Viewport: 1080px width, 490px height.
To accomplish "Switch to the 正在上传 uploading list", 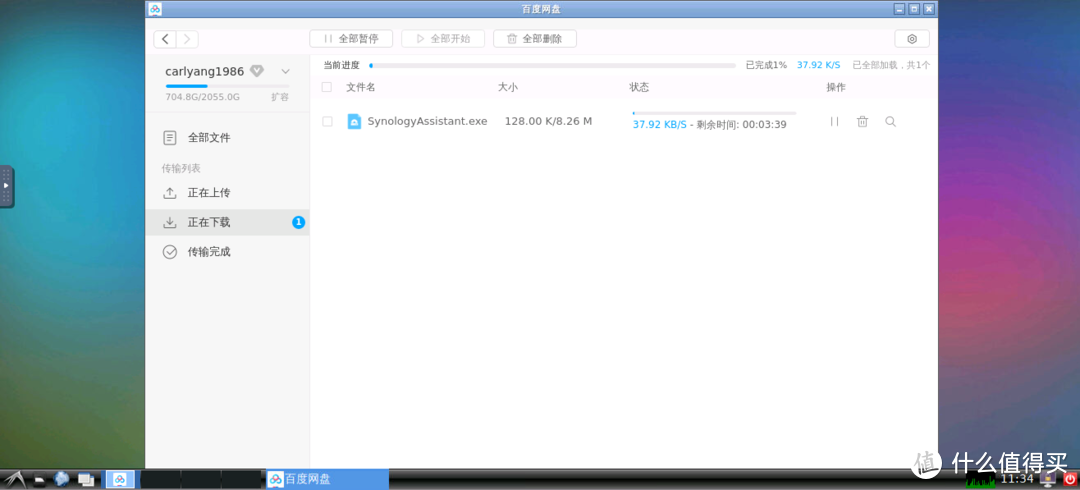I will coord(227,193).
